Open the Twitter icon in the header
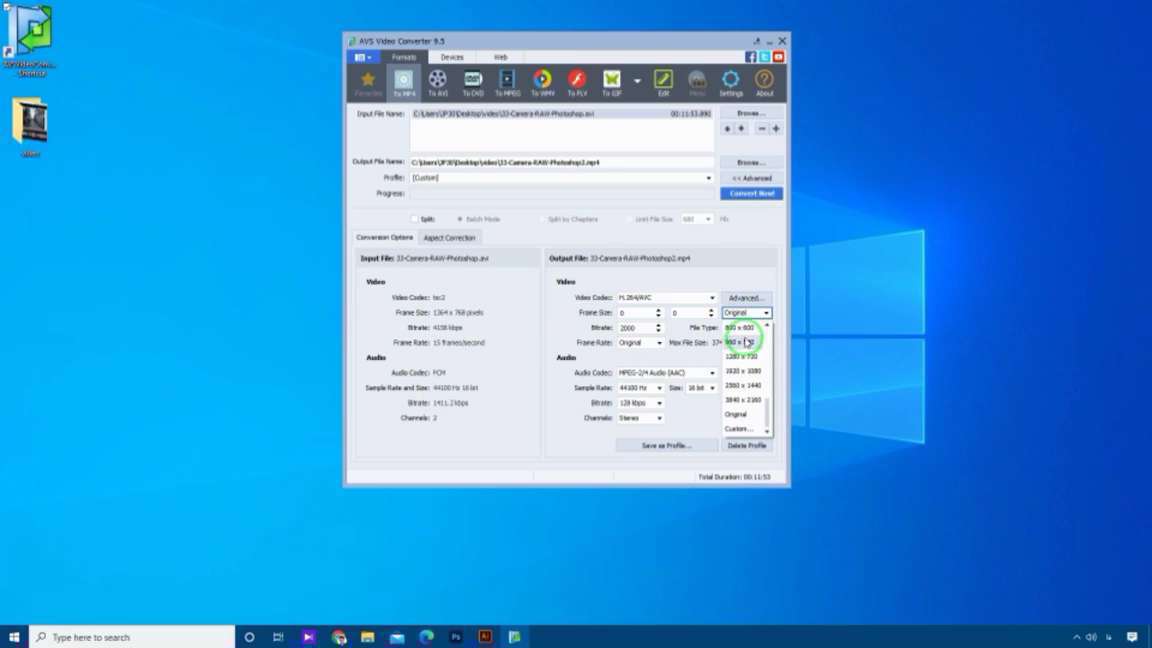Image resolution: width=1152 pixels, height=648 pixels. click(x=764, y=57)
